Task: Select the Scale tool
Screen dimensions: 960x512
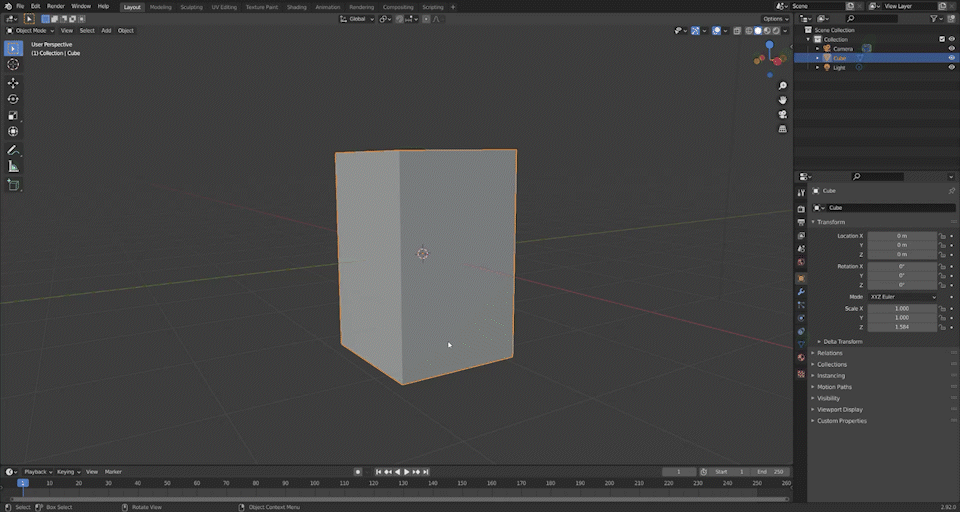Action: [x=13, y=115]
